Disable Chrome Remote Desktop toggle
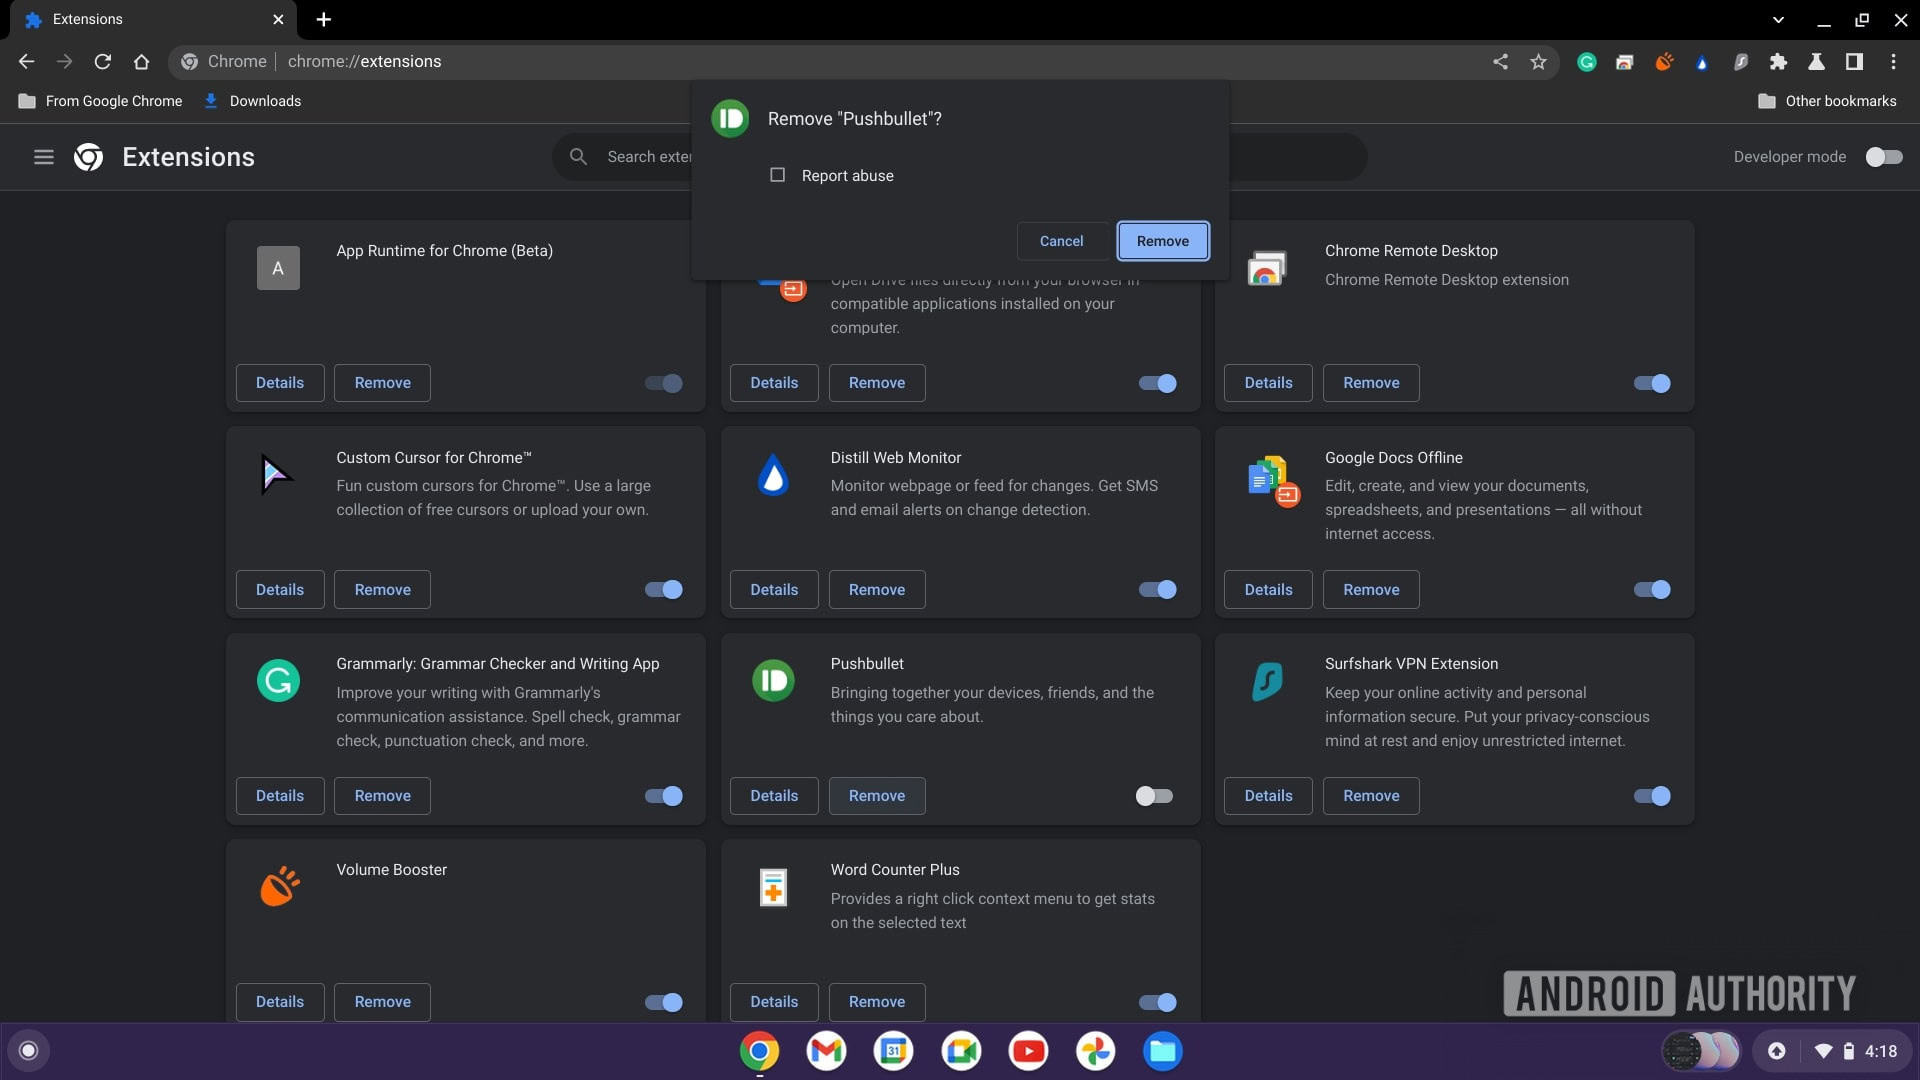1920x1080 pixels. click(1652, 383)
